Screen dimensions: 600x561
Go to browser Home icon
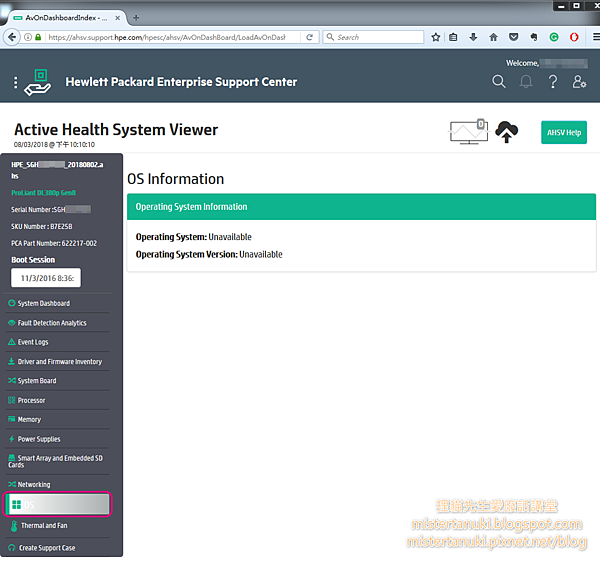[x=494, y=37]
